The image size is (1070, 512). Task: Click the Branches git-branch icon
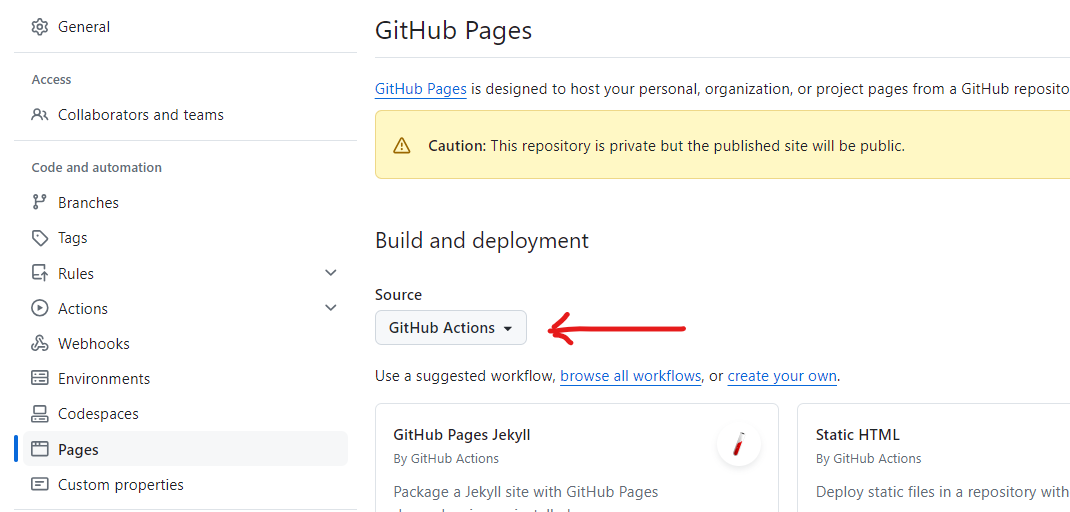pyautogui.click(x=40, y=203)
